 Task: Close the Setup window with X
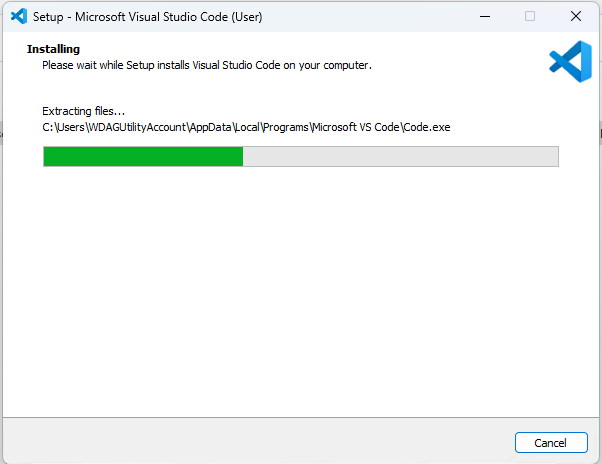coord(576,16)
